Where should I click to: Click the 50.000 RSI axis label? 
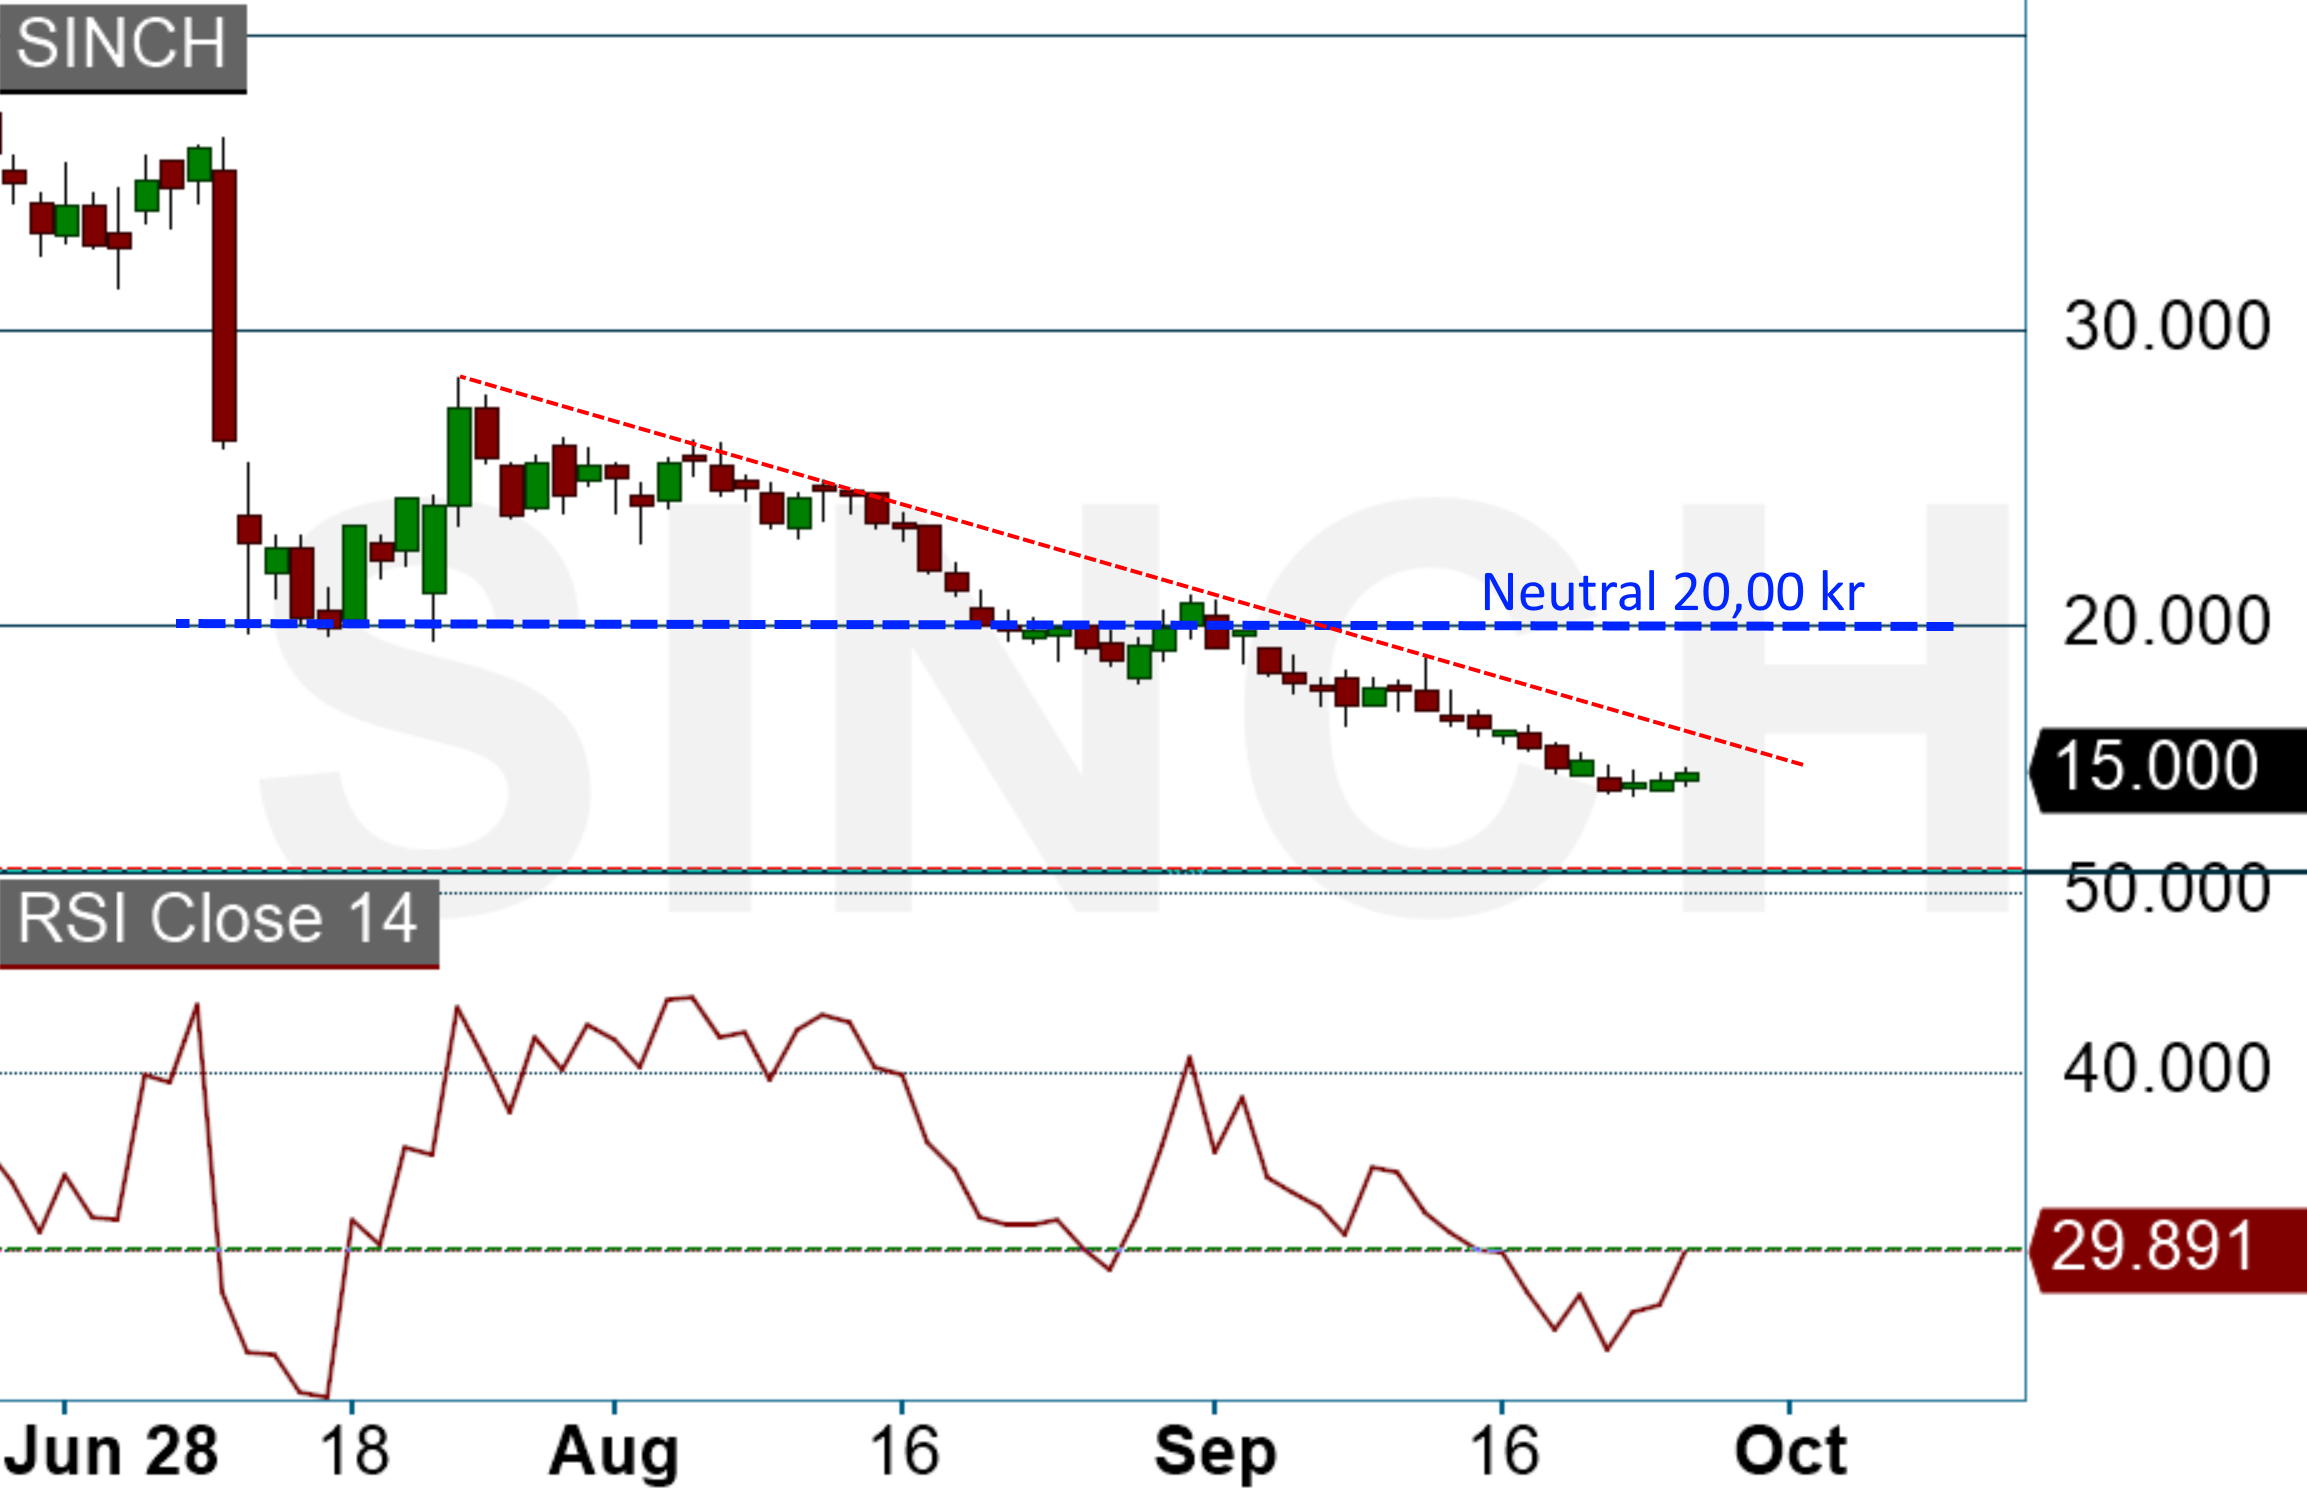pyautogui.click(x=2167, y=888)
